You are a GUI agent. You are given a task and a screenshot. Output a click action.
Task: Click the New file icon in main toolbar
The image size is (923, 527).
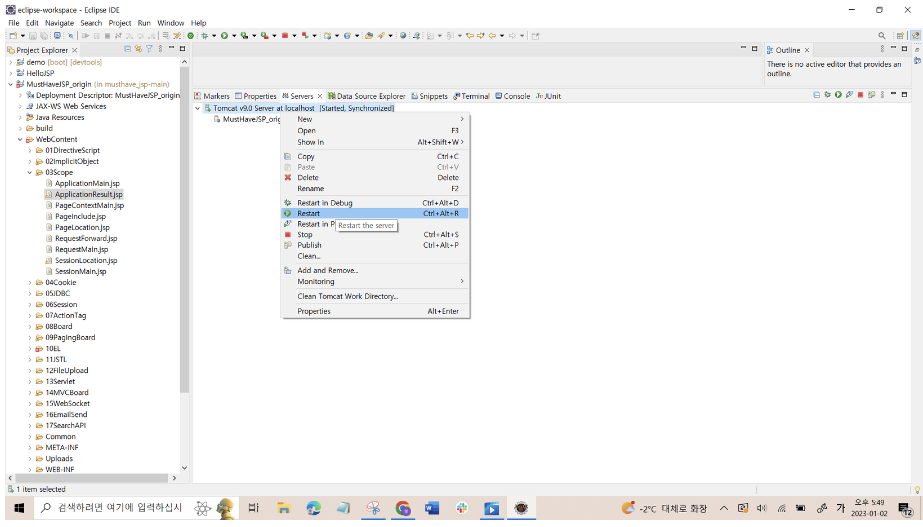[13, 36]
